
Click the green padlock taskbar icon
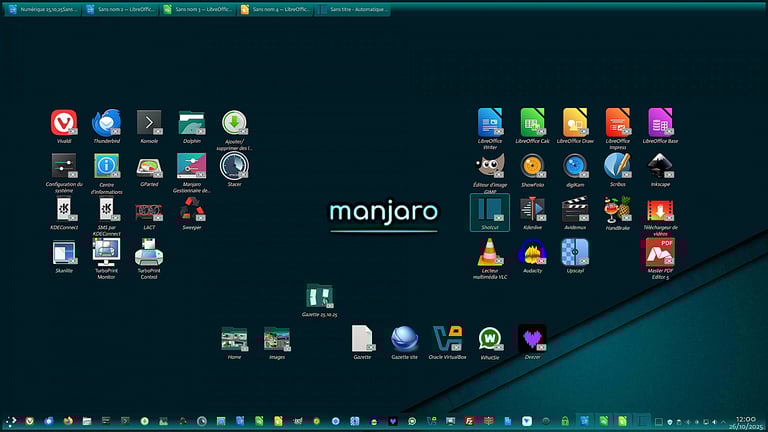click(565, 421)
